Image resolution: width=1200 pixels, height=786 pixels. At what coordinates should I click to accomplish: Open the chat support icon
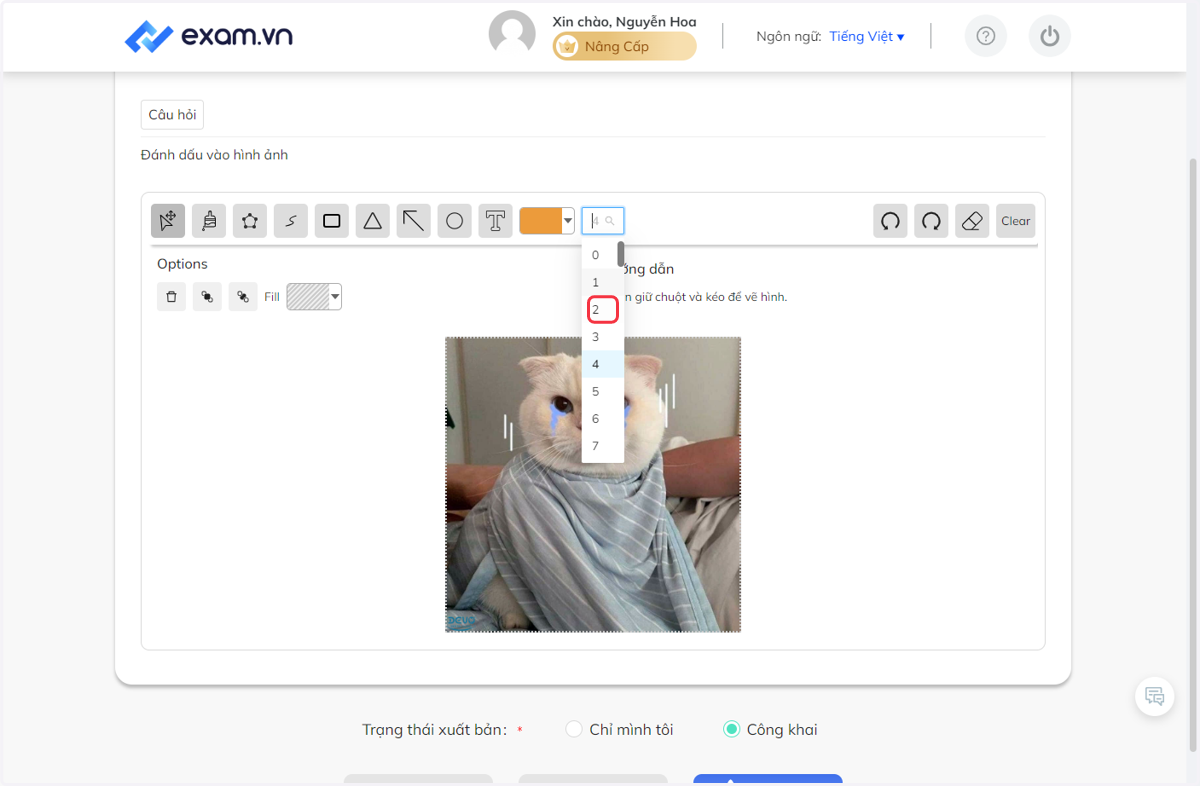coord(1155,696)
